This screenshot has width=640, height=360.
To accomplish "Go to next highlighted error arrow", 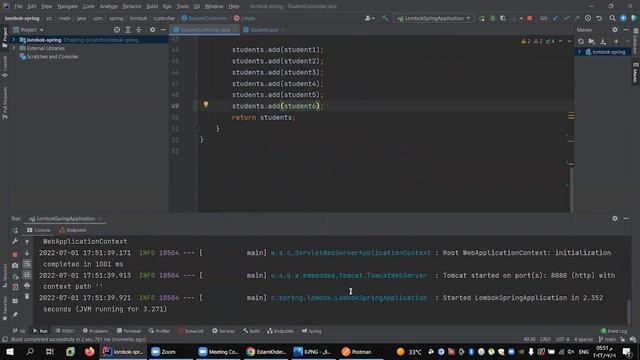I will point(569,41).
